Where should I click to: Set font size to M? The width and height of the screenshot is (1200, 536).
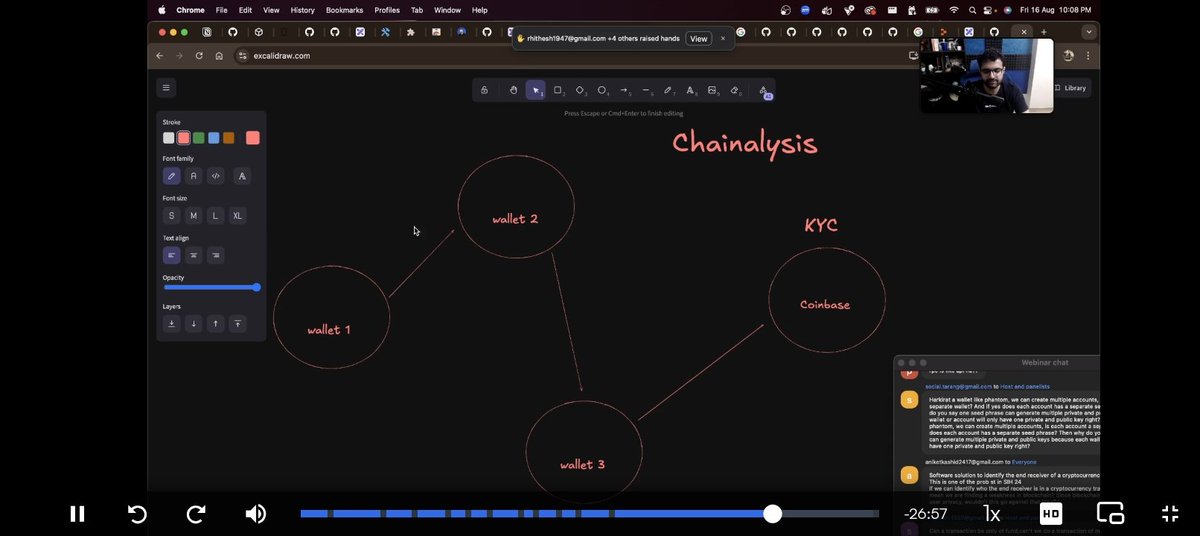tap(194, 216)
